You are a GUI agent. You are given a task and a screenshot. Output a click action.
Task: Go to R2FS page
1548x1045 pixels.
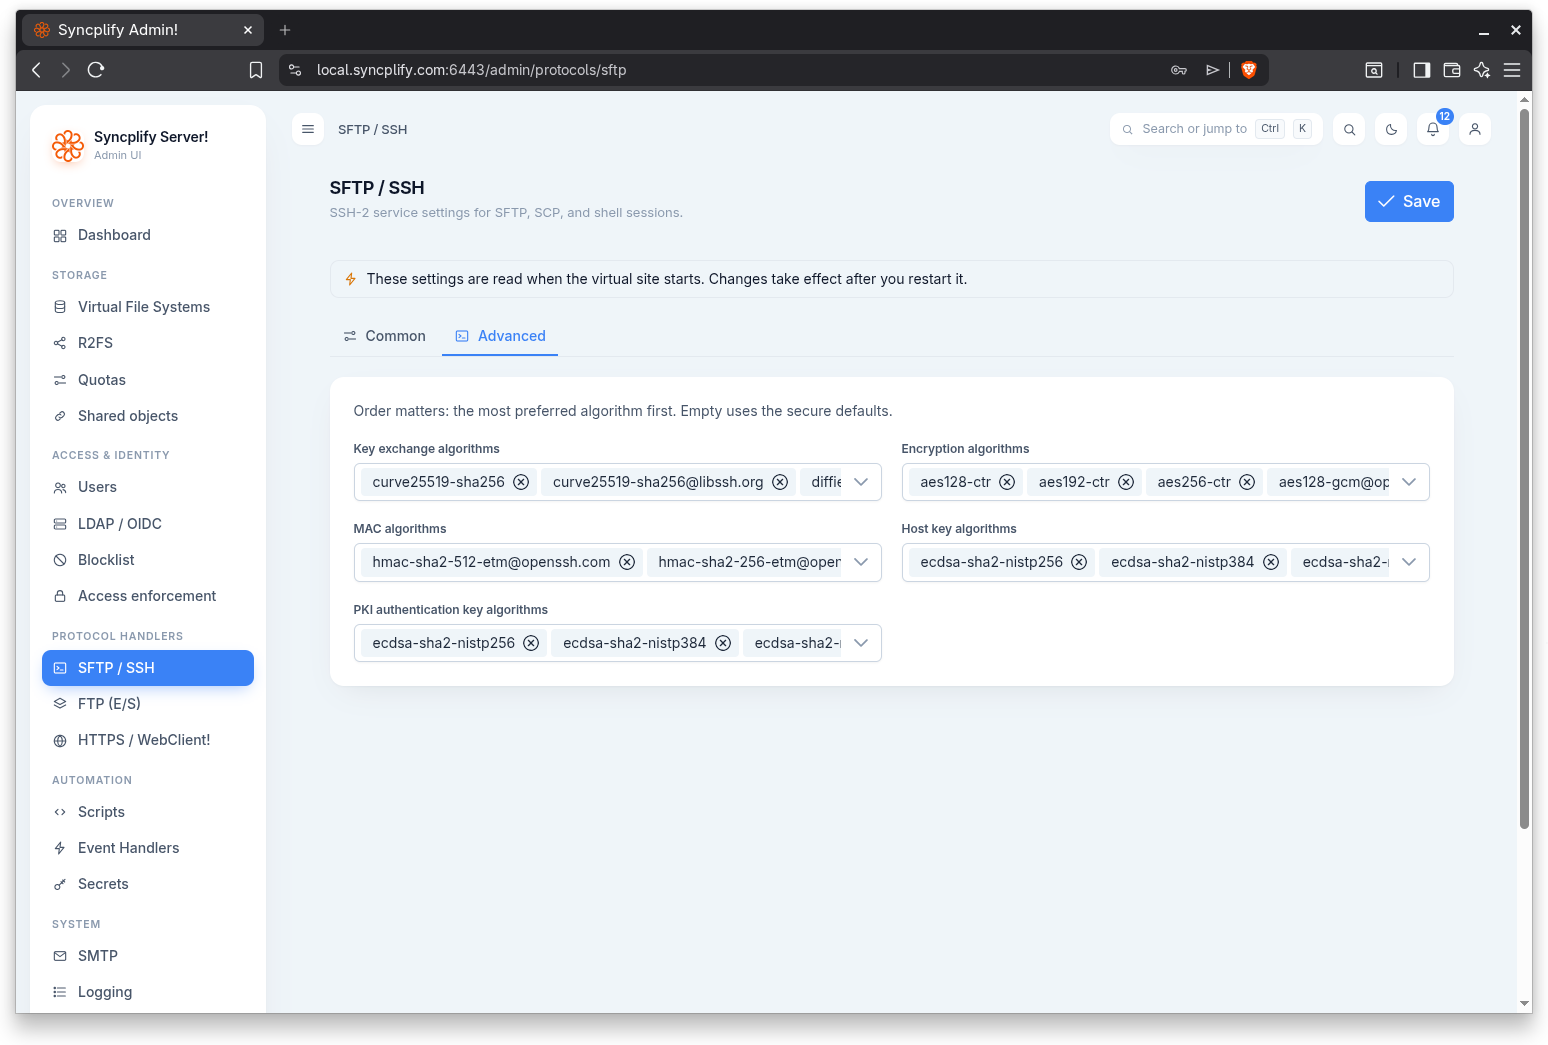[x=148, y=343]
